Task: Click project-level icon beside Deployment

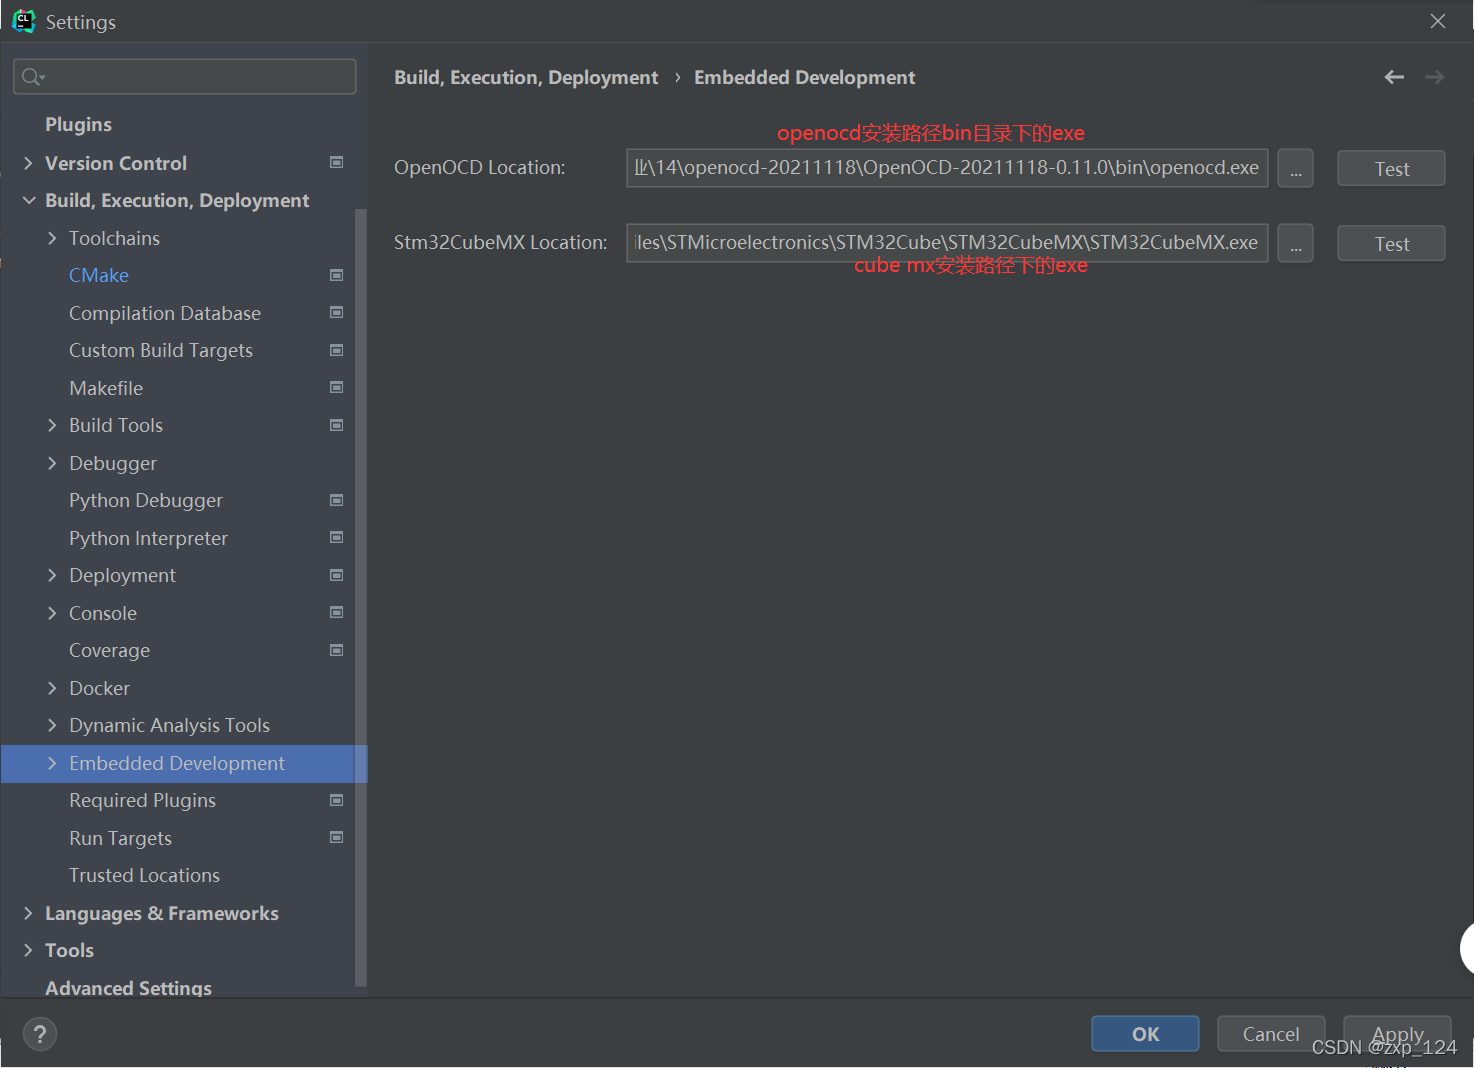Action: tap(337, 575)
